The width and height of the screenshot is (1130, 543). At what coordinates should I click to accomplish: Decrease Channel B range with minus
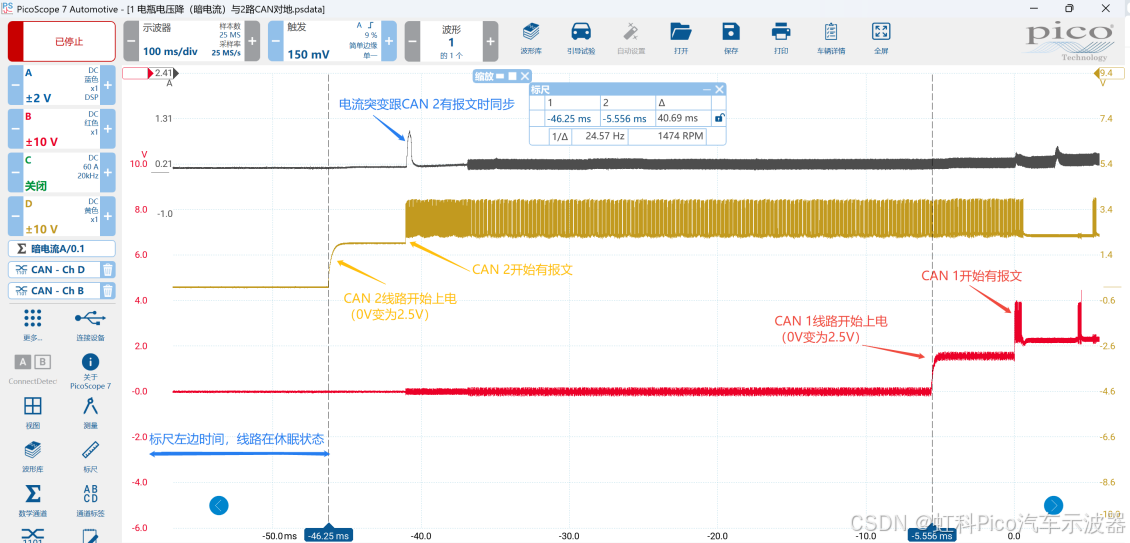tap(15, 128)
